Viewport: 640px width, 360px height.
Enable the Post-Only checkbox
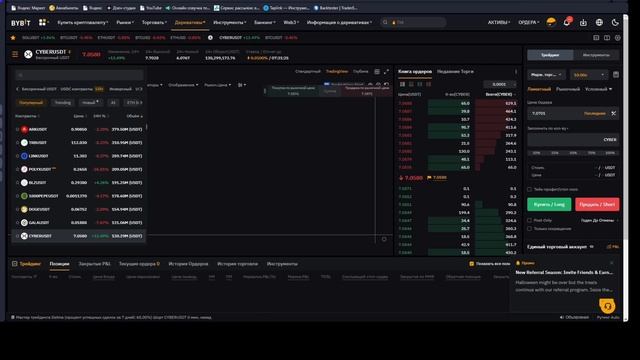coord(530,220)
